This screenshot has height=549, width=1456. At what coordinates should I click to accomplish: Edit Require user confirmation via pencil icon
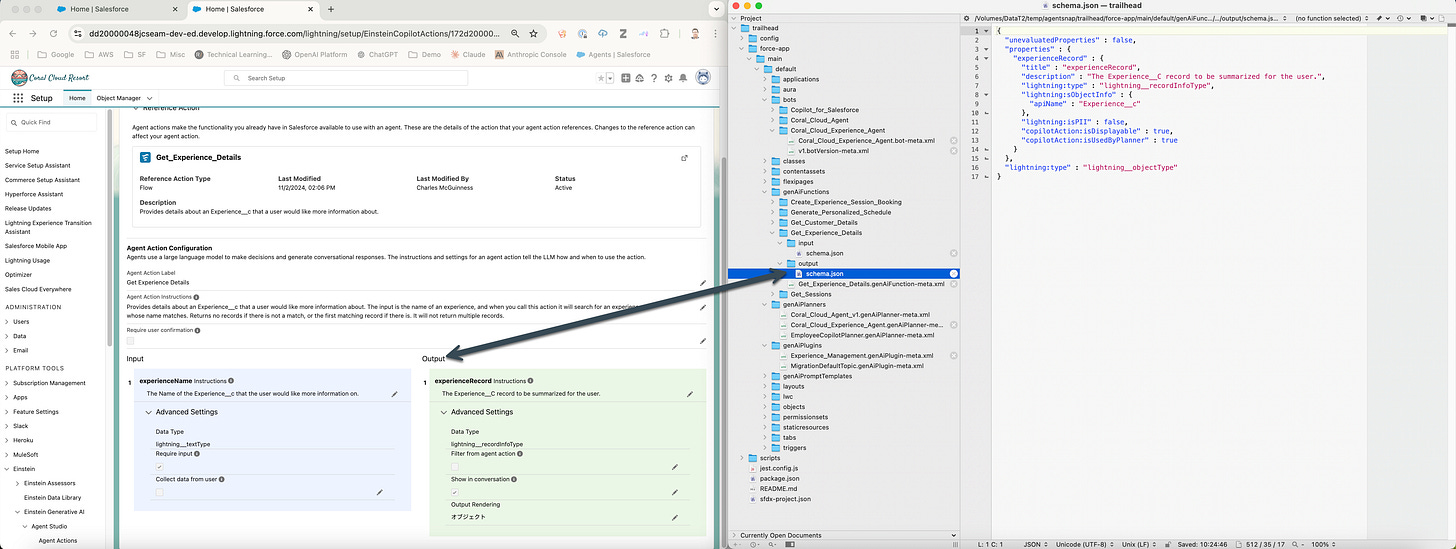coord(703,341)
